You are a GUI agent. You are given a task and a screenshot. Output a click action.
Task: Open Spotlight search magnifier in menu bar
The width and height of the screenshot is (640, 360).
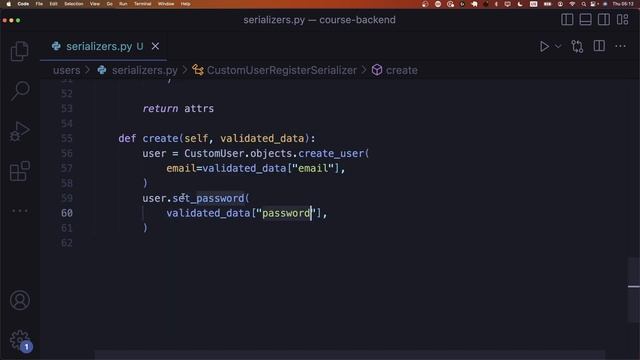pos(584,4)
